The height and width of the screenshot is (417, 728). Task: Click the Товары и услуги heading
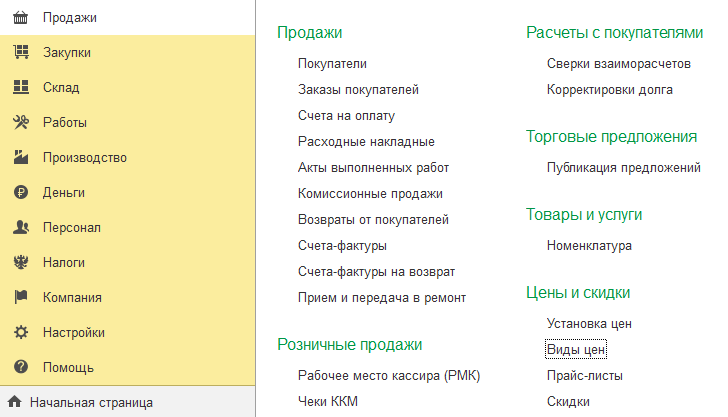coord(584,215)
